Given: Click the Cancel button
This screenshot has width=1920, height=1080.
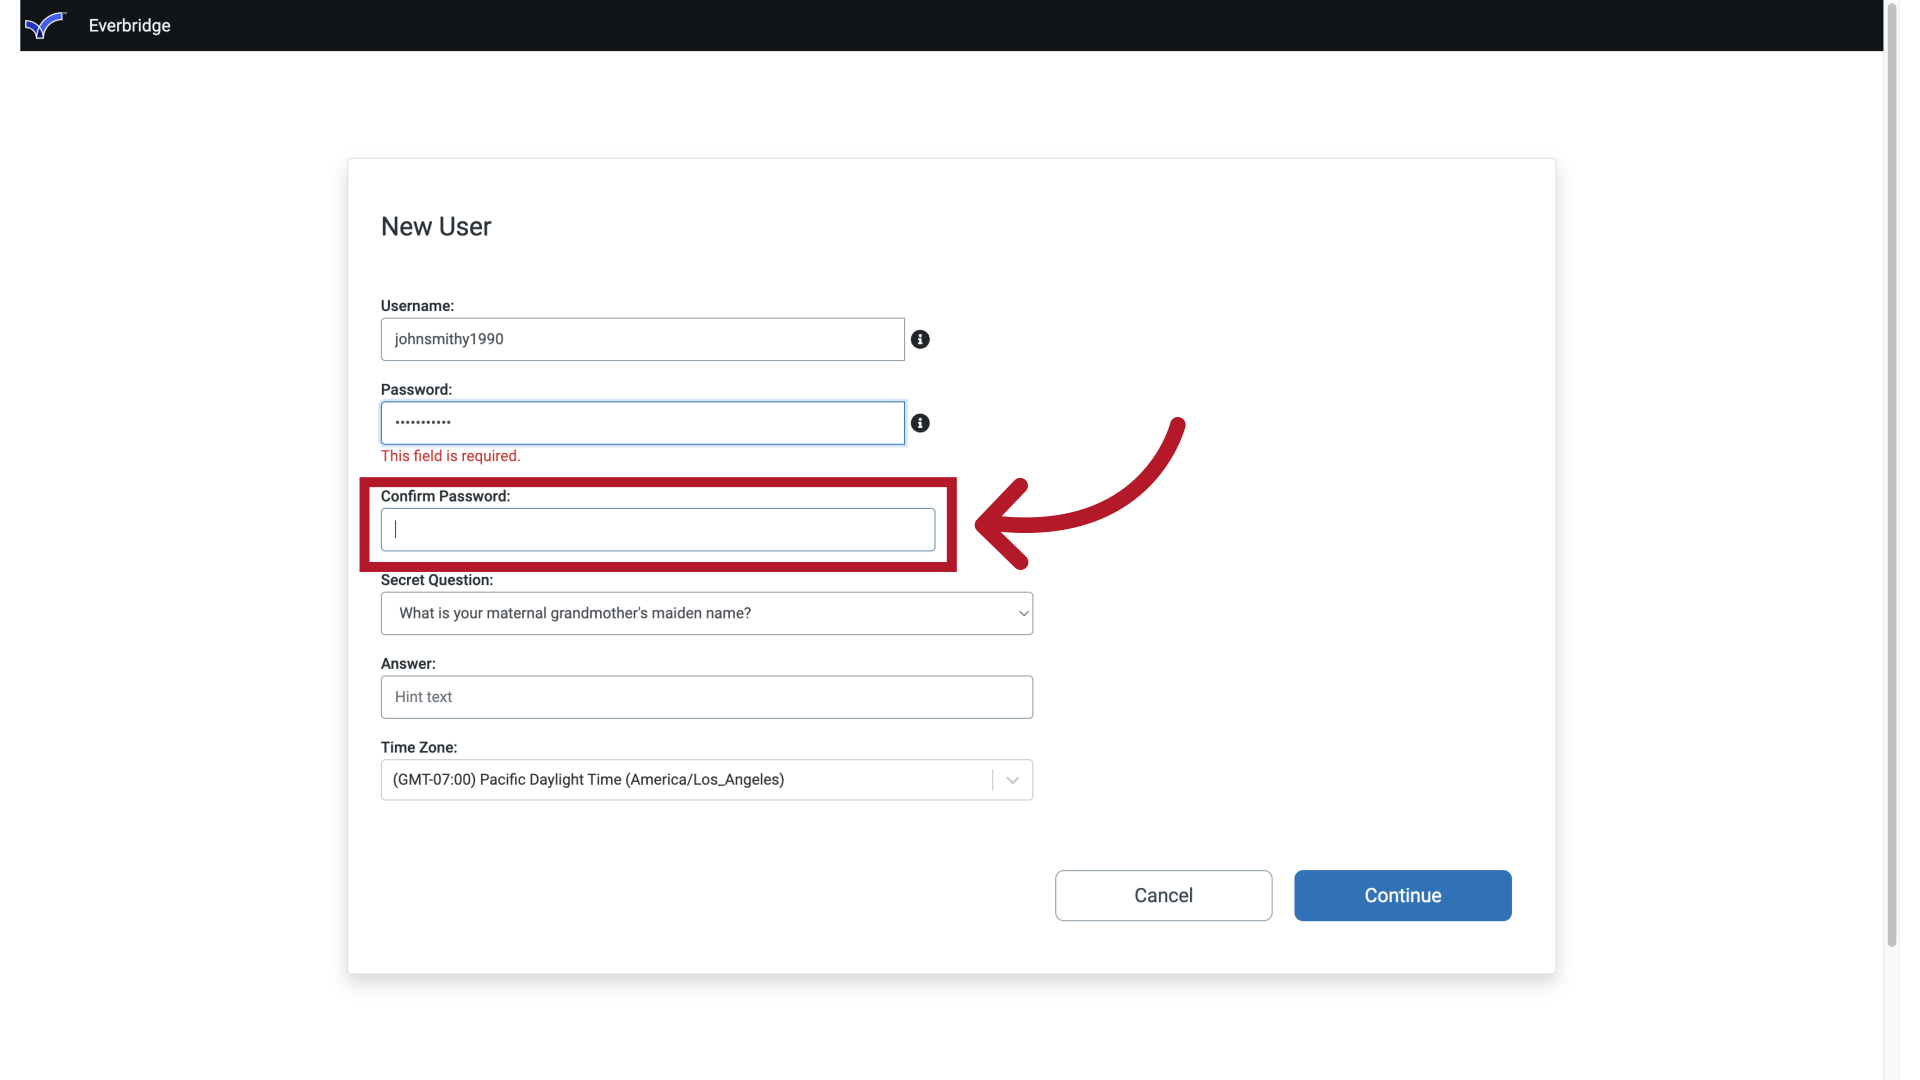Looking at the screenshot, I should click(1163, 895).
